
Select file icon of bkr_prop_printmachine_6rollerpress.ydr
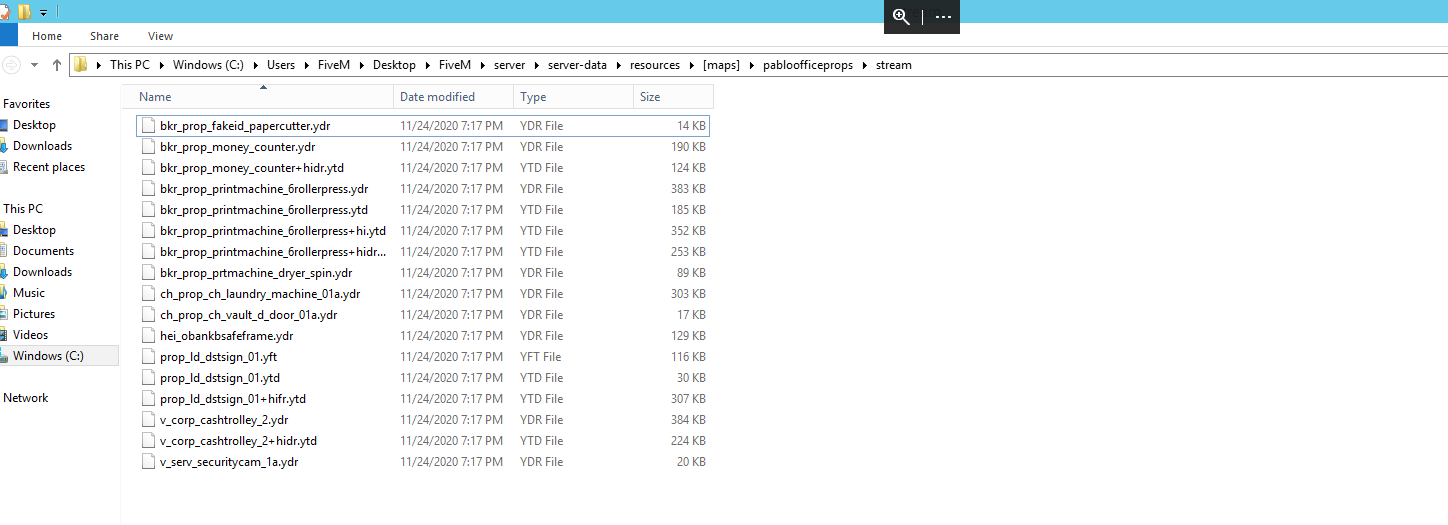click(x=148, y=189)
